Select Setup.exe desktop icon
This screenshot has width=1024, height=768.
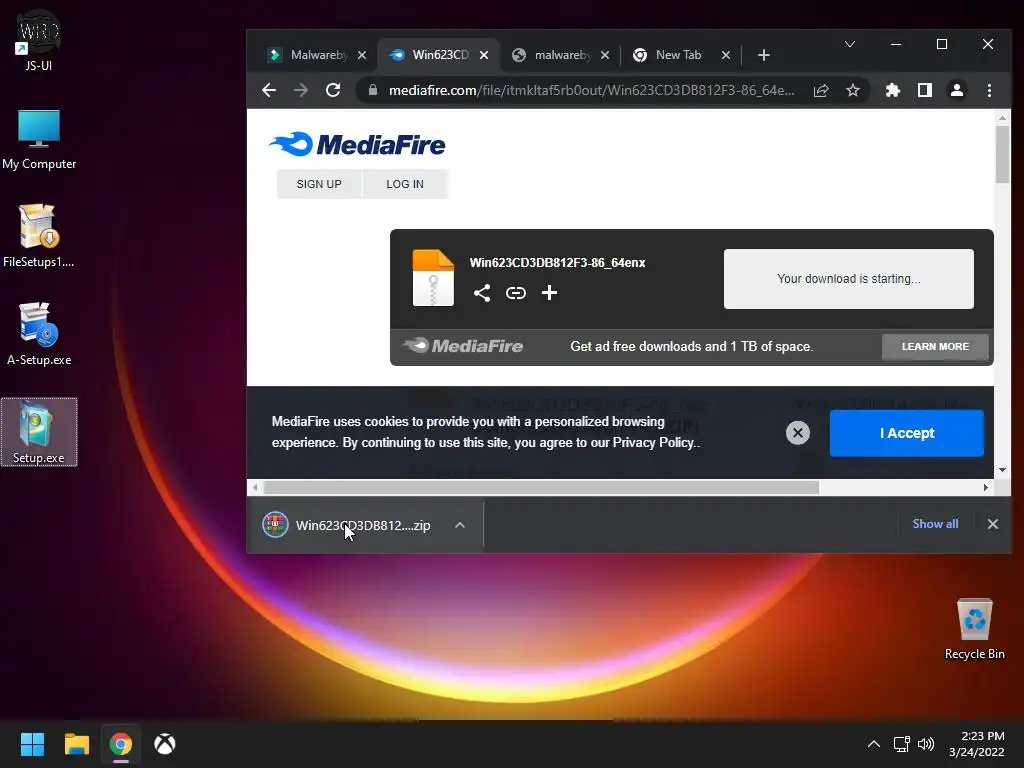tap(39, 432)
